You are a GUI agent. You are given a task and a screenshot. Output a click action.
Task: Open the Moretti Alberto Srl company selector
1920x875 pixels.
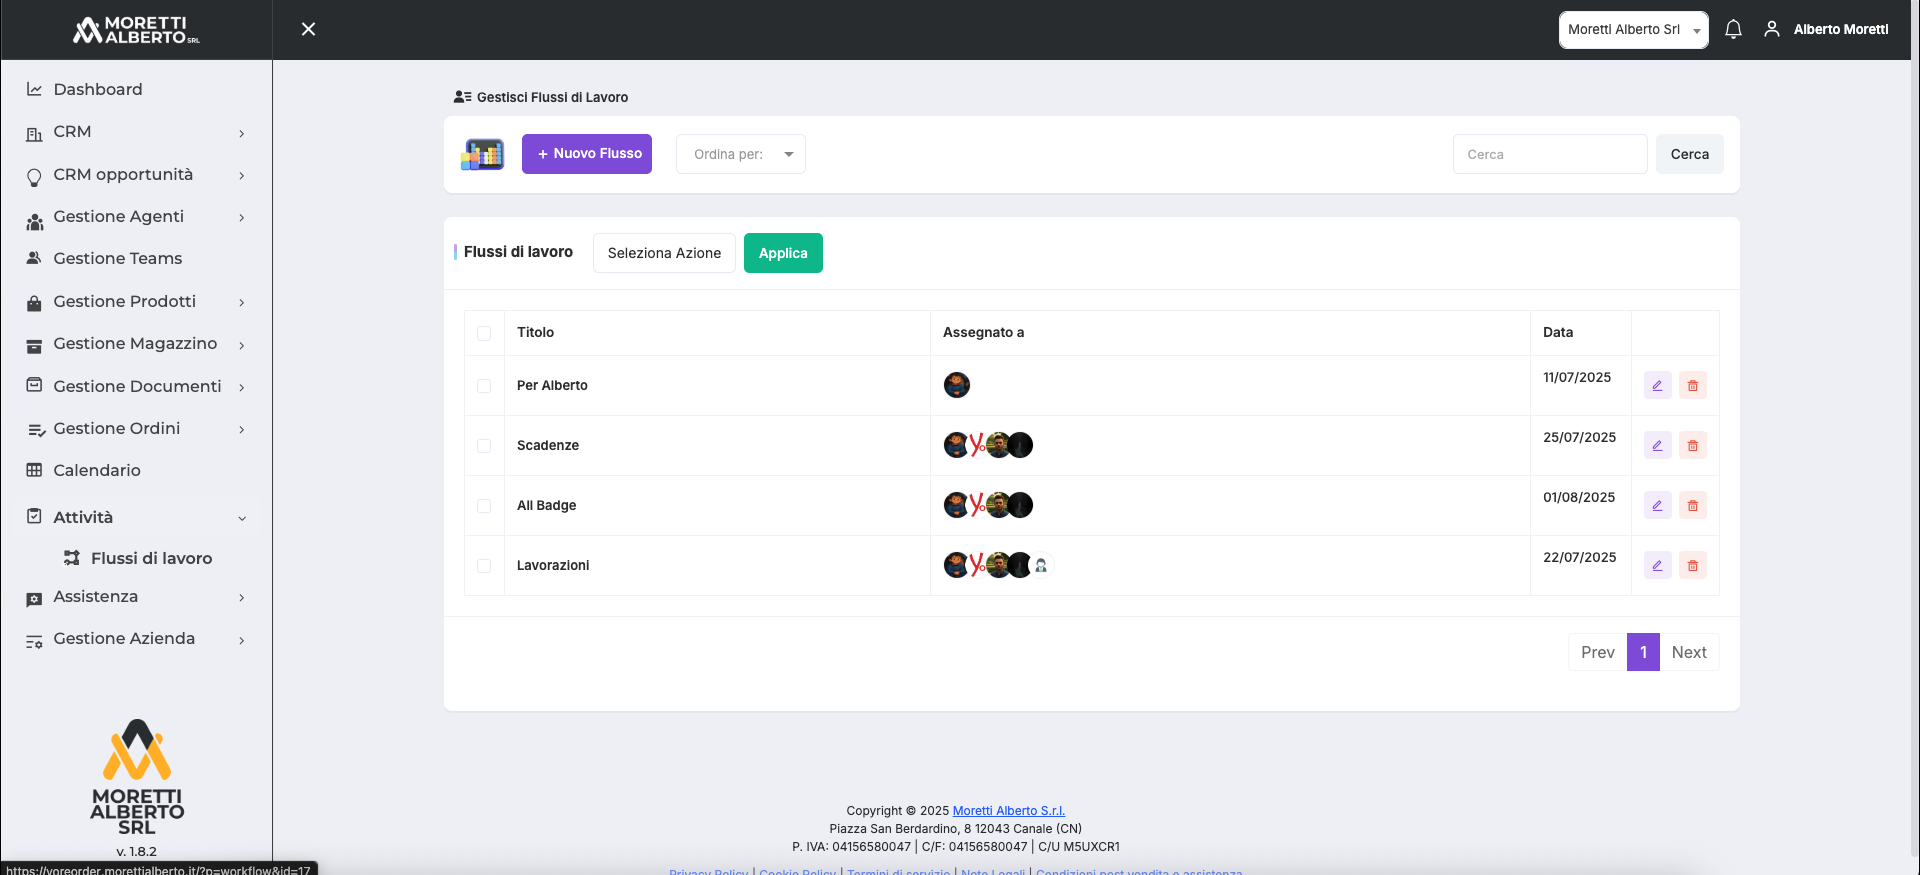(1632, 30)
